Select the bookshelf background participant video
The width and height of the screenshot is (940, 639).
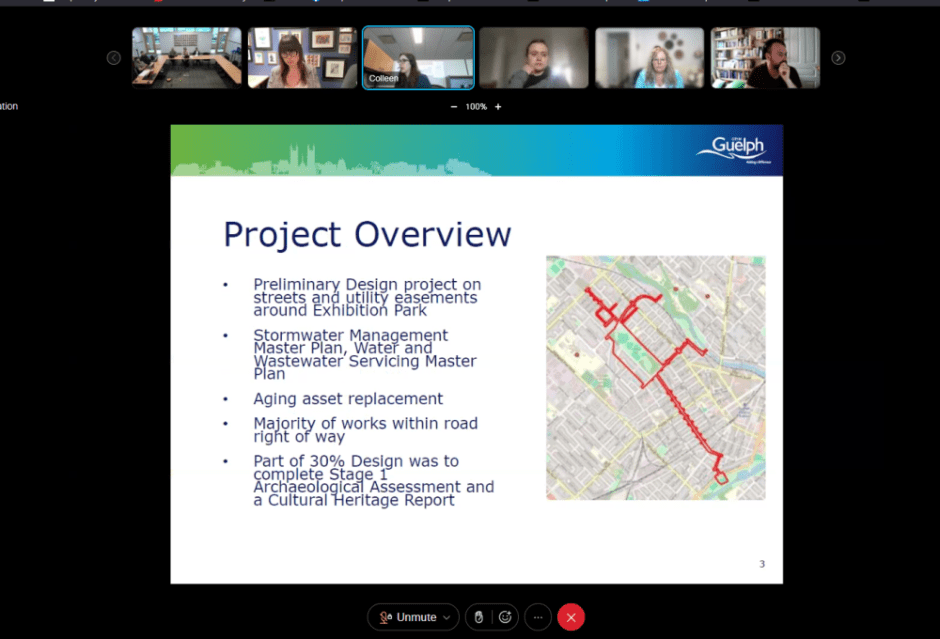tap(765, 58)
